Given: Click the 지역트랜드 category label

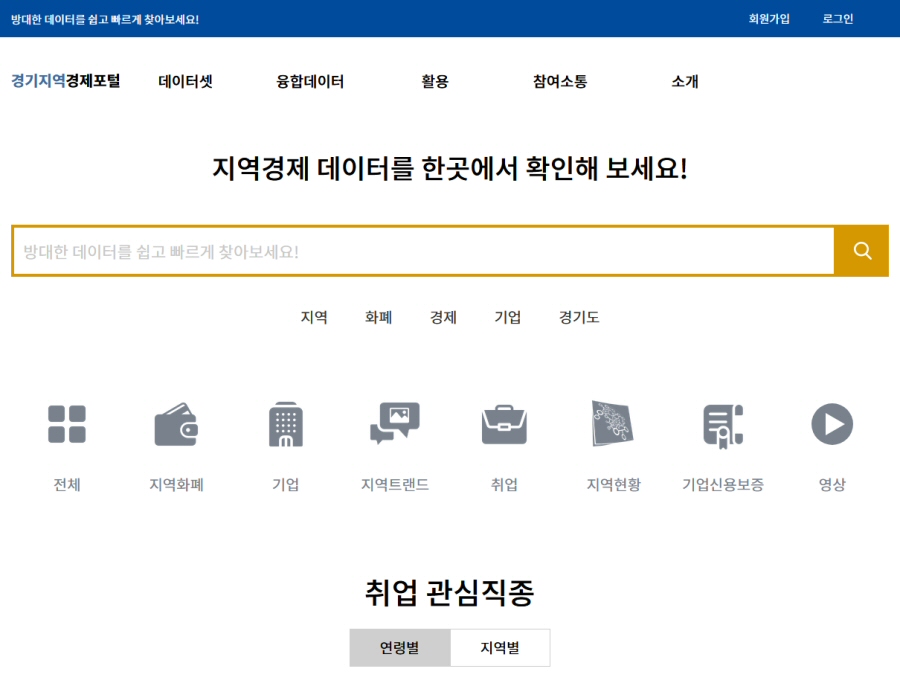Looking at the screenshot, I should tap(395, 485).
